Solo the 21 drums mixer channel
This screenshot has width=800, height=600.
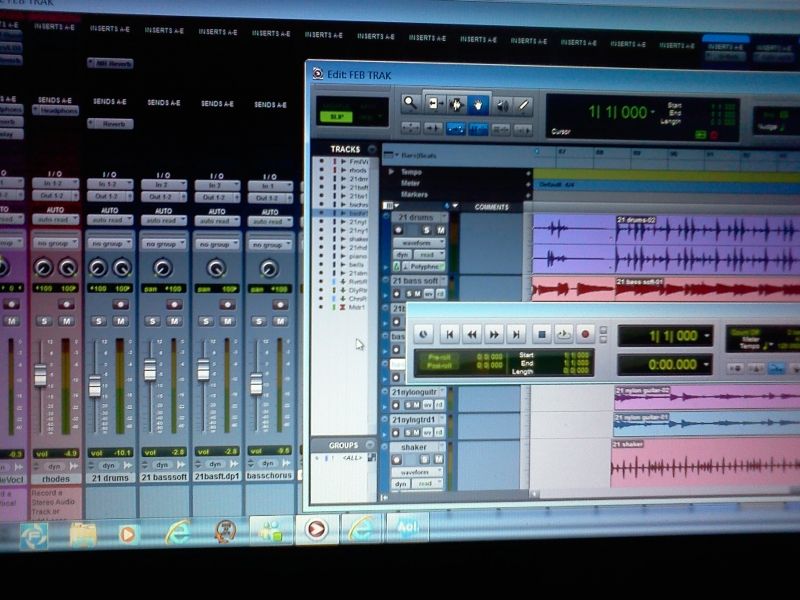click(x=99, y=321)
